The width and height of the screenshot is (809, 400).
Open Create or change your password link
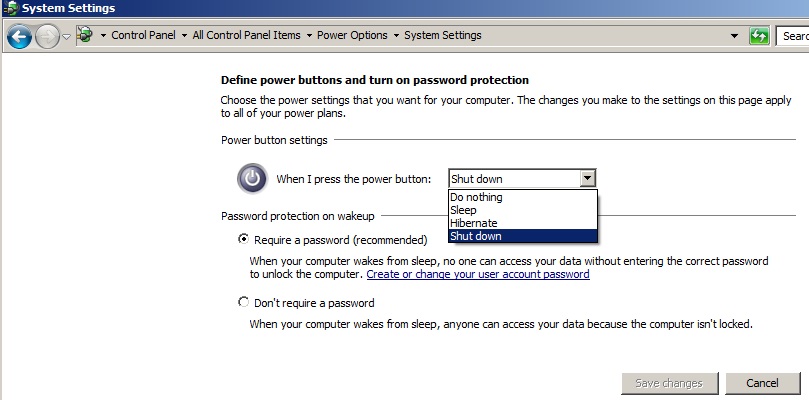pyautogui.click(x=478, y=274)
